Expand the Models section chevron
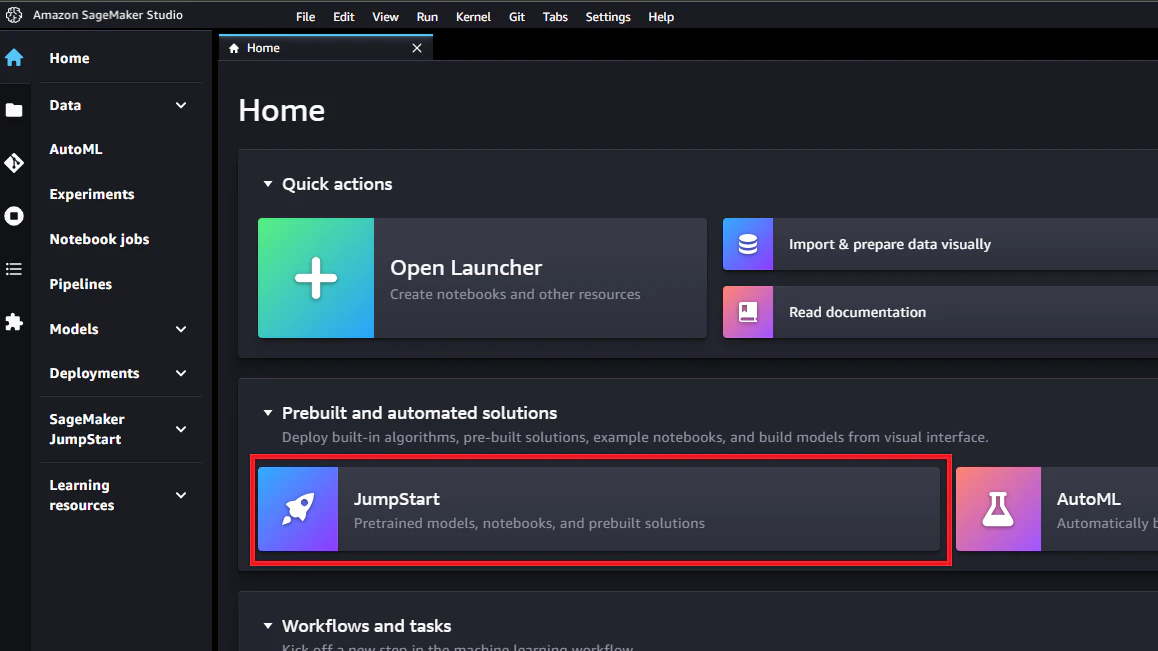Viewport: 1158px width, 651px height. 181,329
